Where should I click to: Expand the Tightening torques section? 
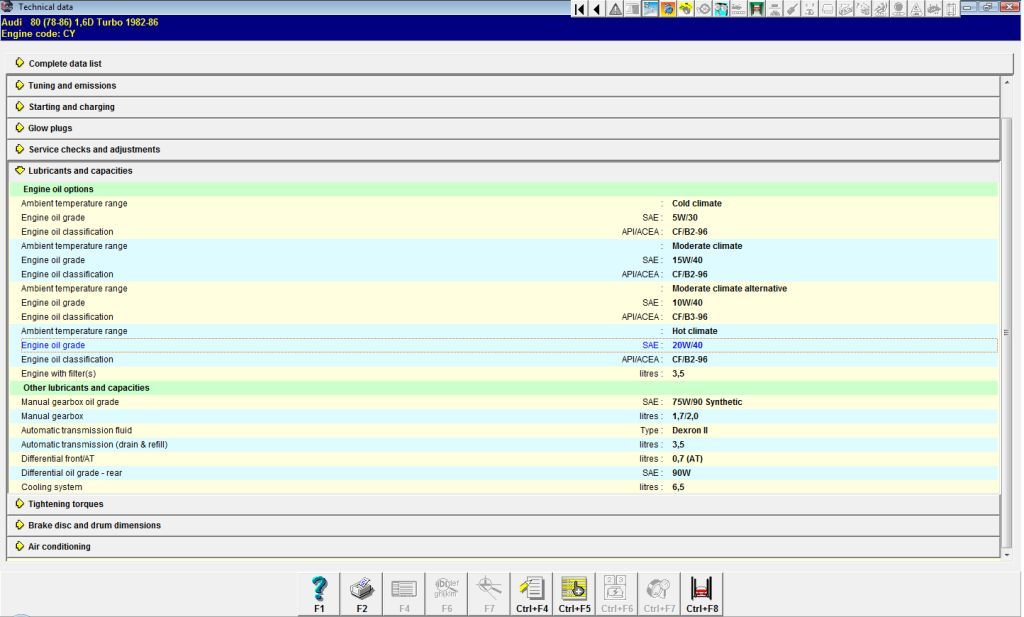(x=504, y=504)
